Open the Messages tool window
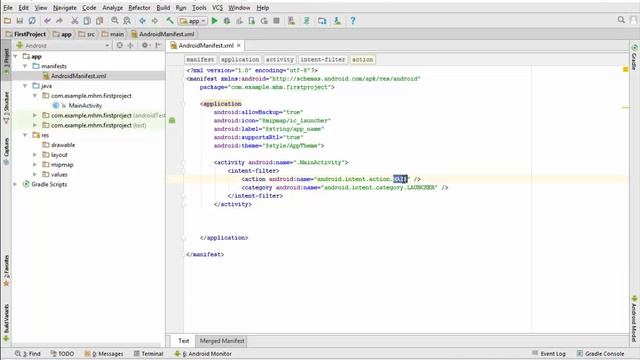 (x=104, y=353)
